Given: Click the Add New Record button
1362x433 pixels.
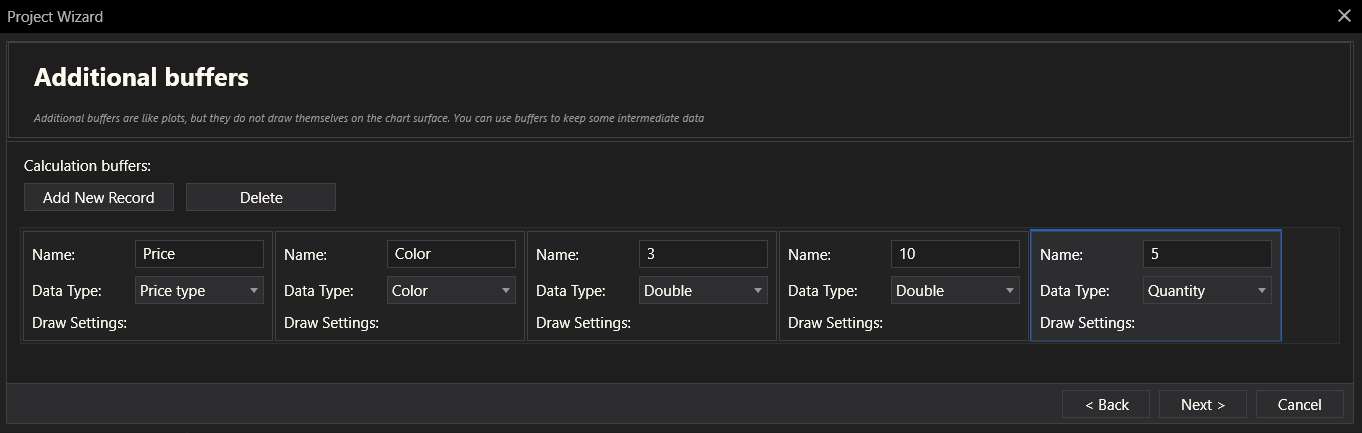Looking at the screenshot, I should point(98,197).
